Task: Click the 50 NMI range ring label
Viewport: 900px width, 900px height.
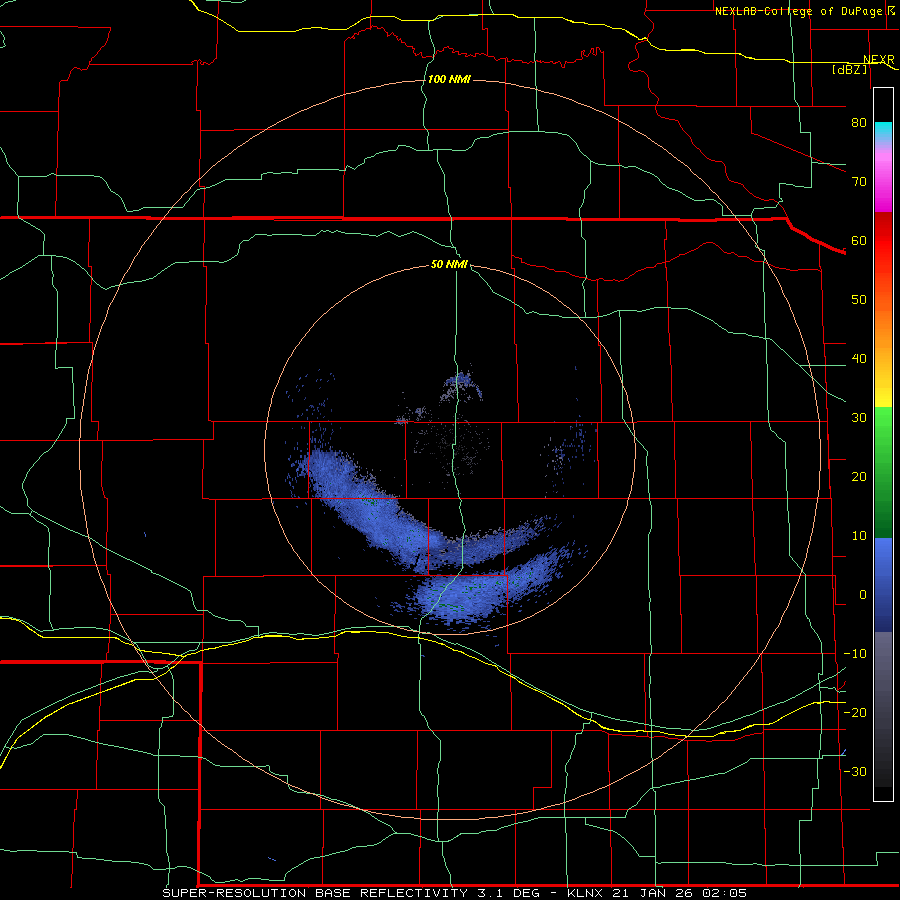Action: click(449, 264)
